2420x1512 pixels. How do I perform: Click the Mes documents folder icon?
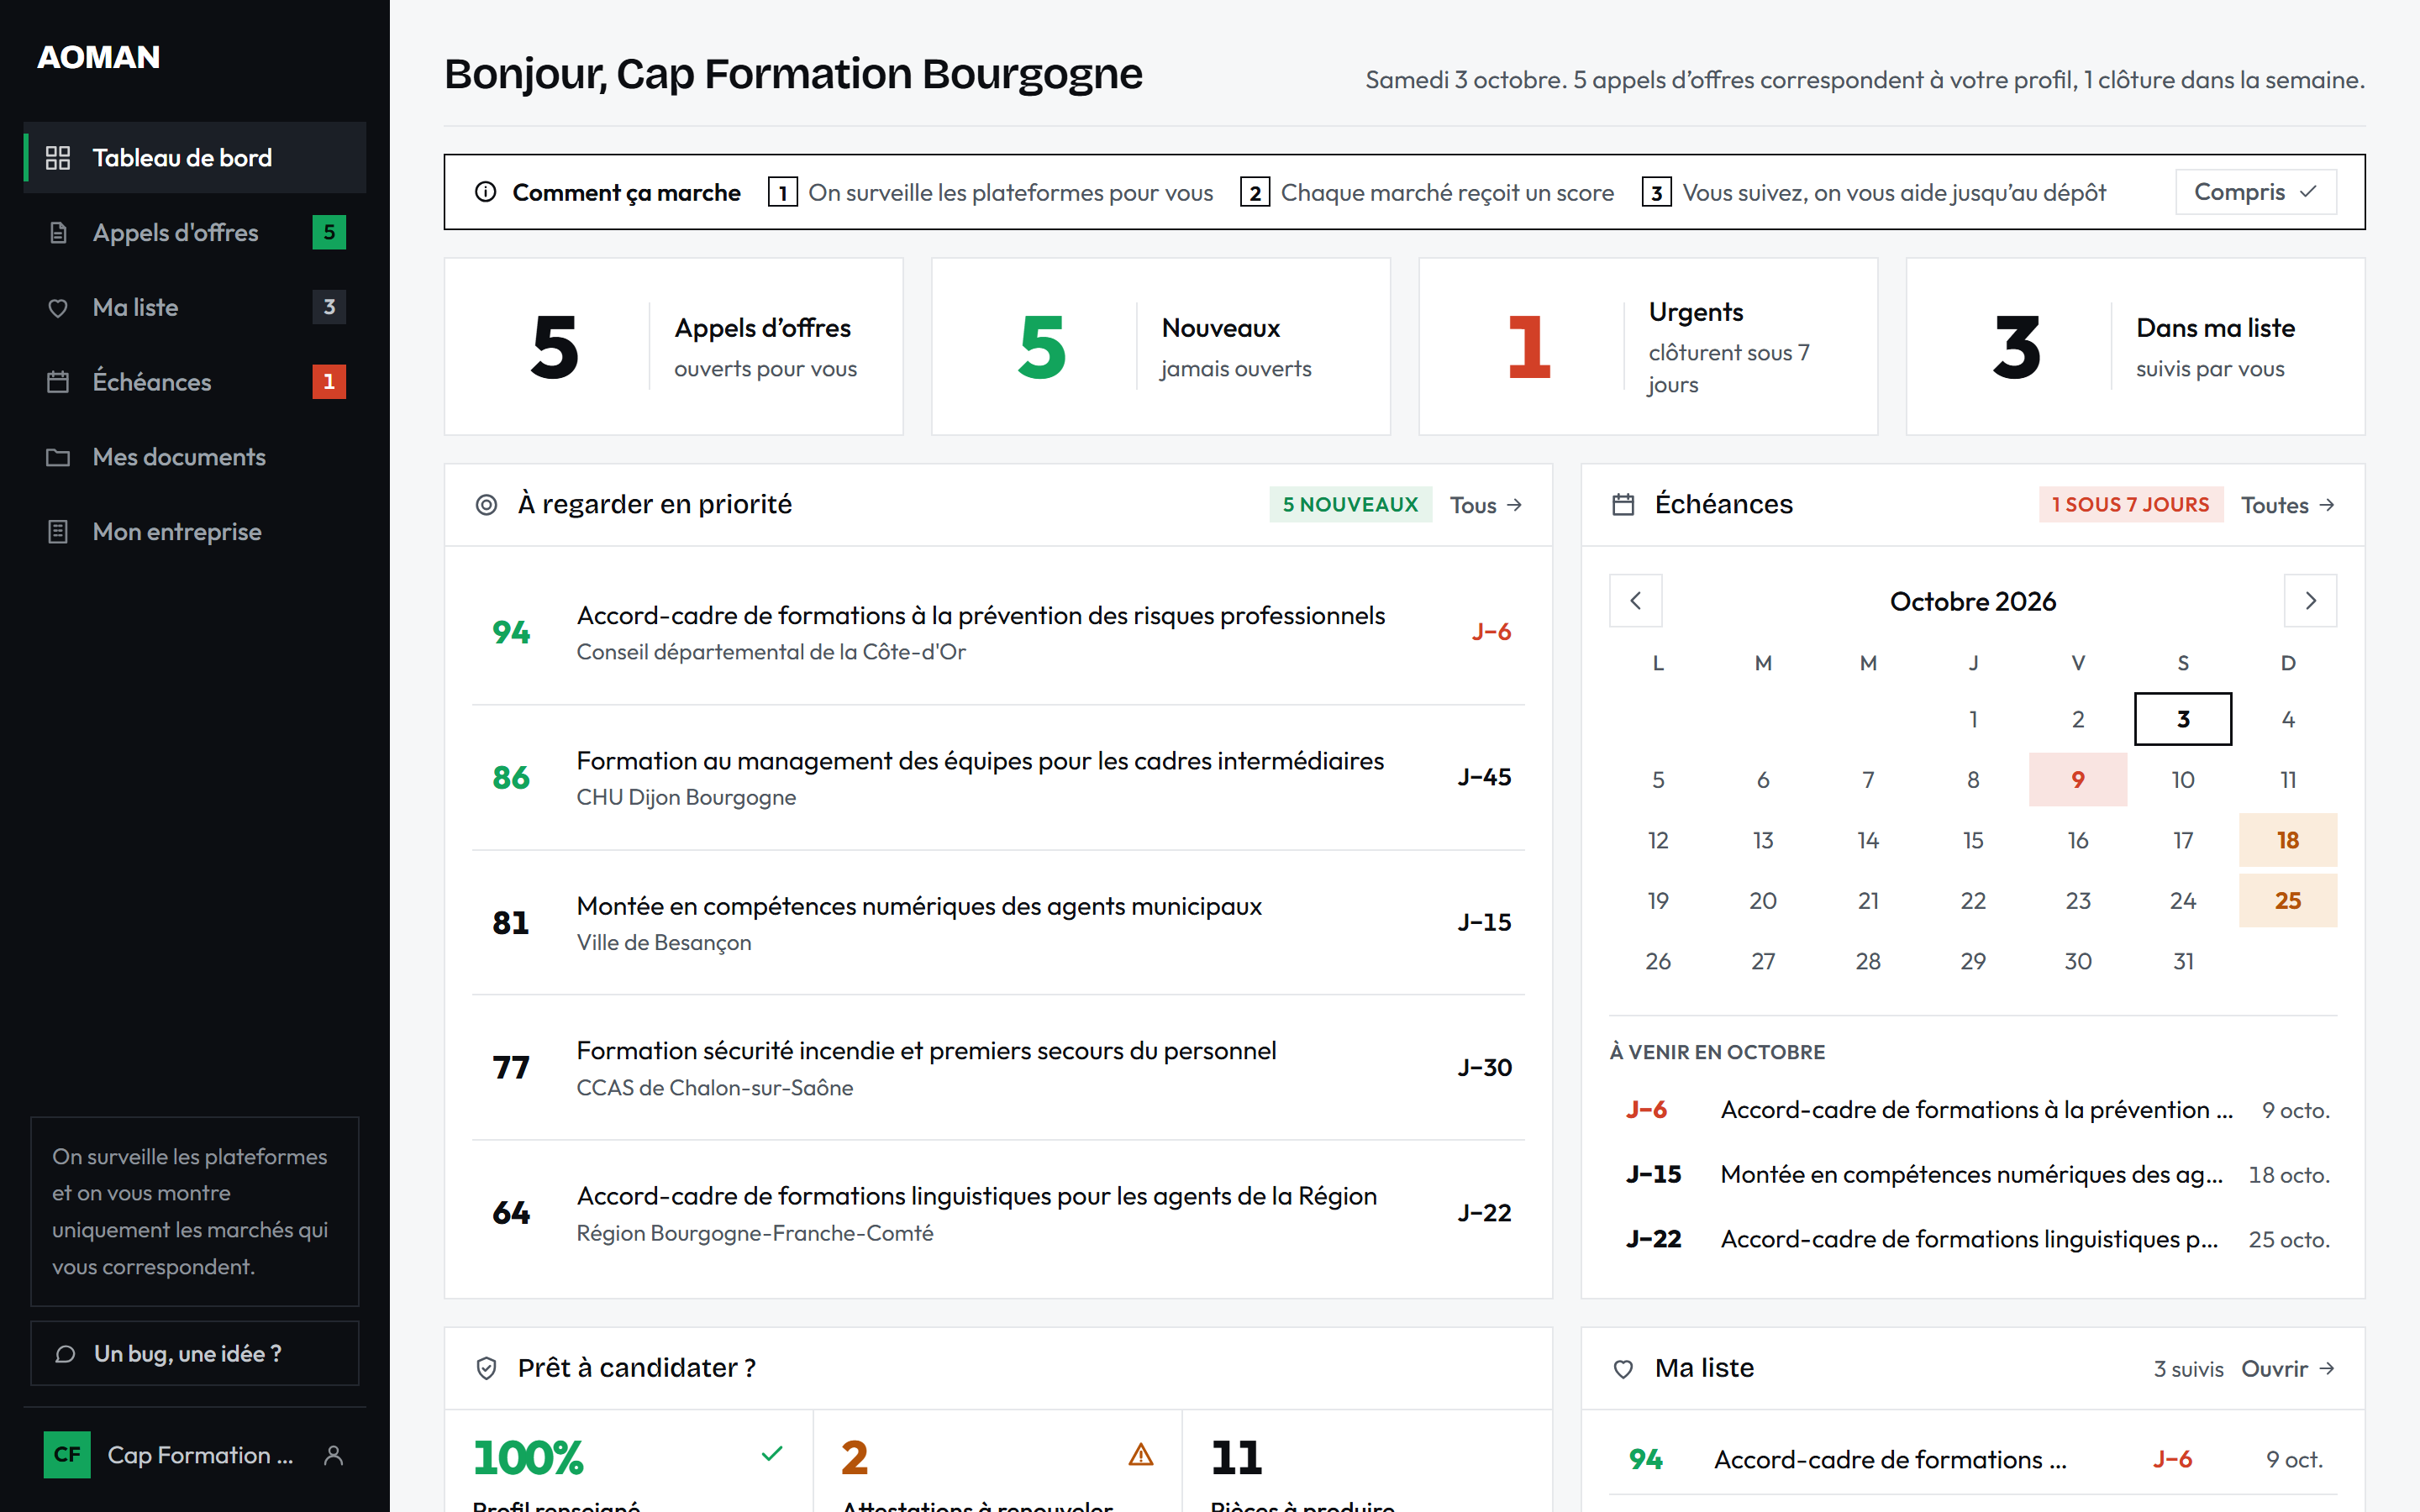58,457
